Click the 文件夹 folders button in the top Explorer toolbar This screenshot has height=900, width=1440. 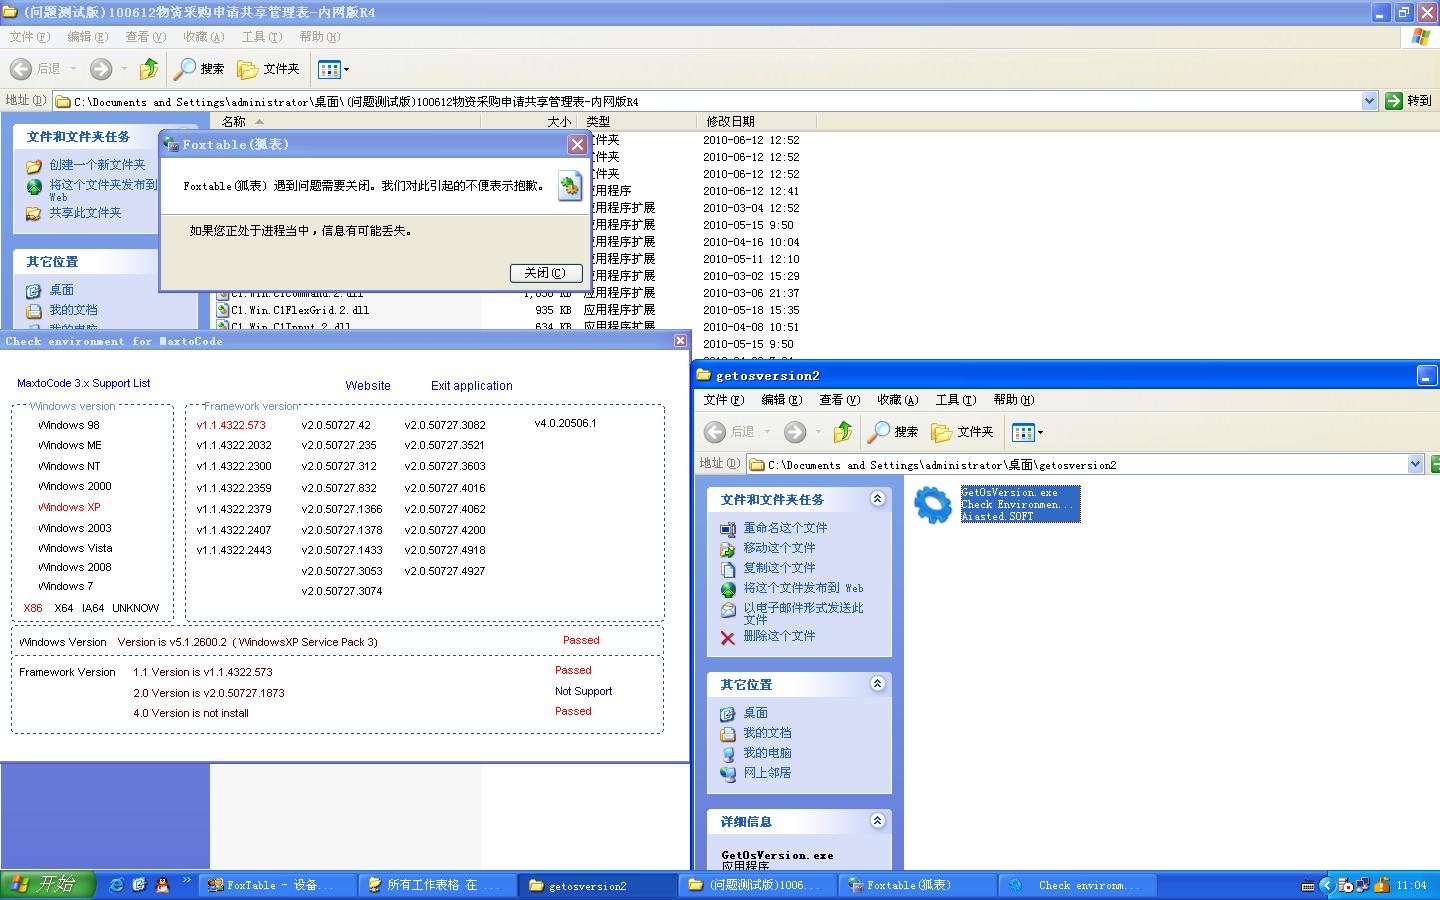coord(269,69)
